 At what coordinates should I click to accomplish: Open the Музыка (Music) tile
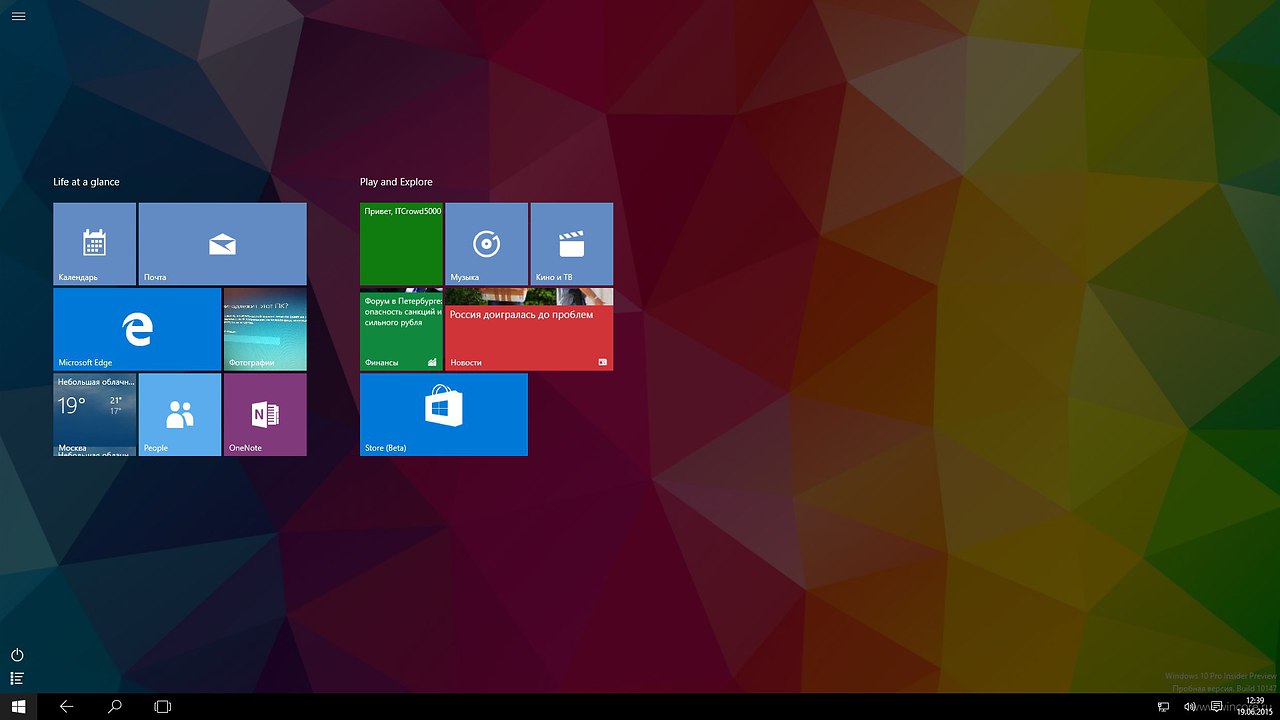click(x=486, y=243)
